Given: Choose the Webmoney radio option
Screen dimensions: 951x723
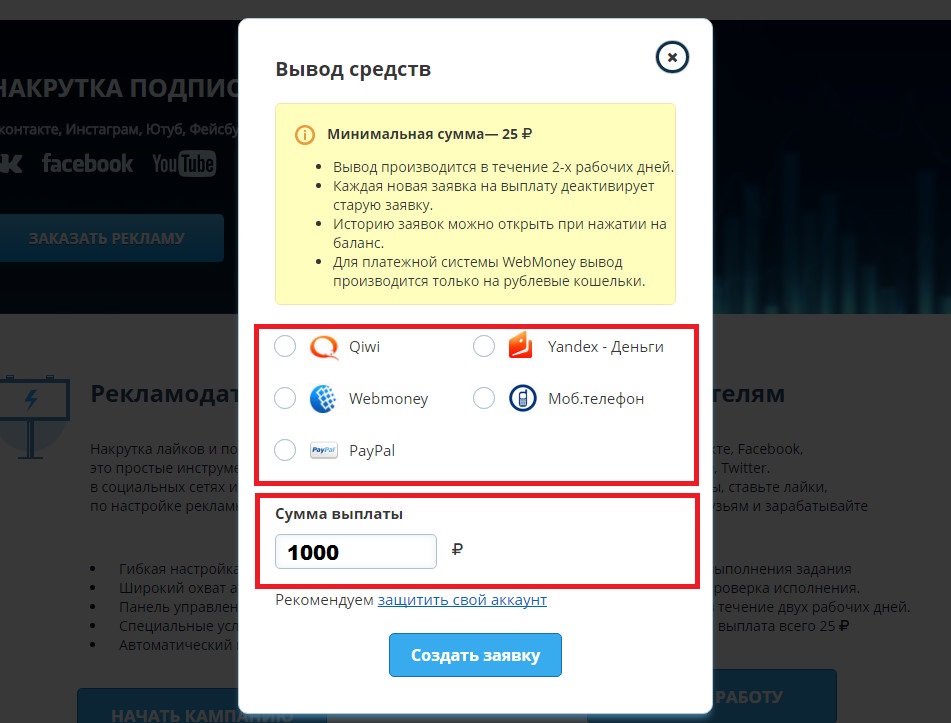Looking at the screenshot, I should point(285,398).
